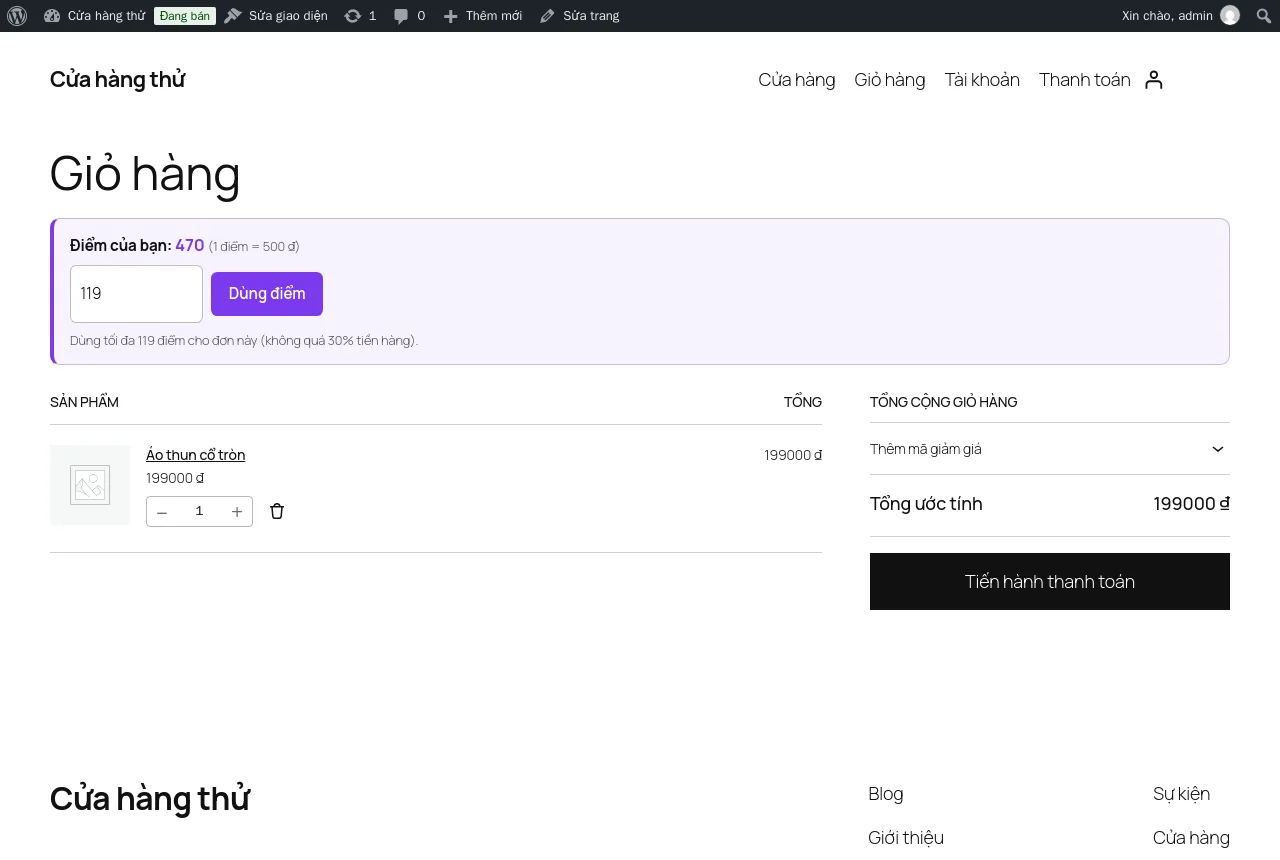The image size is (1280, 860).
Task: Click the footer Cửa hàng thử title
Action: [150, 799]
